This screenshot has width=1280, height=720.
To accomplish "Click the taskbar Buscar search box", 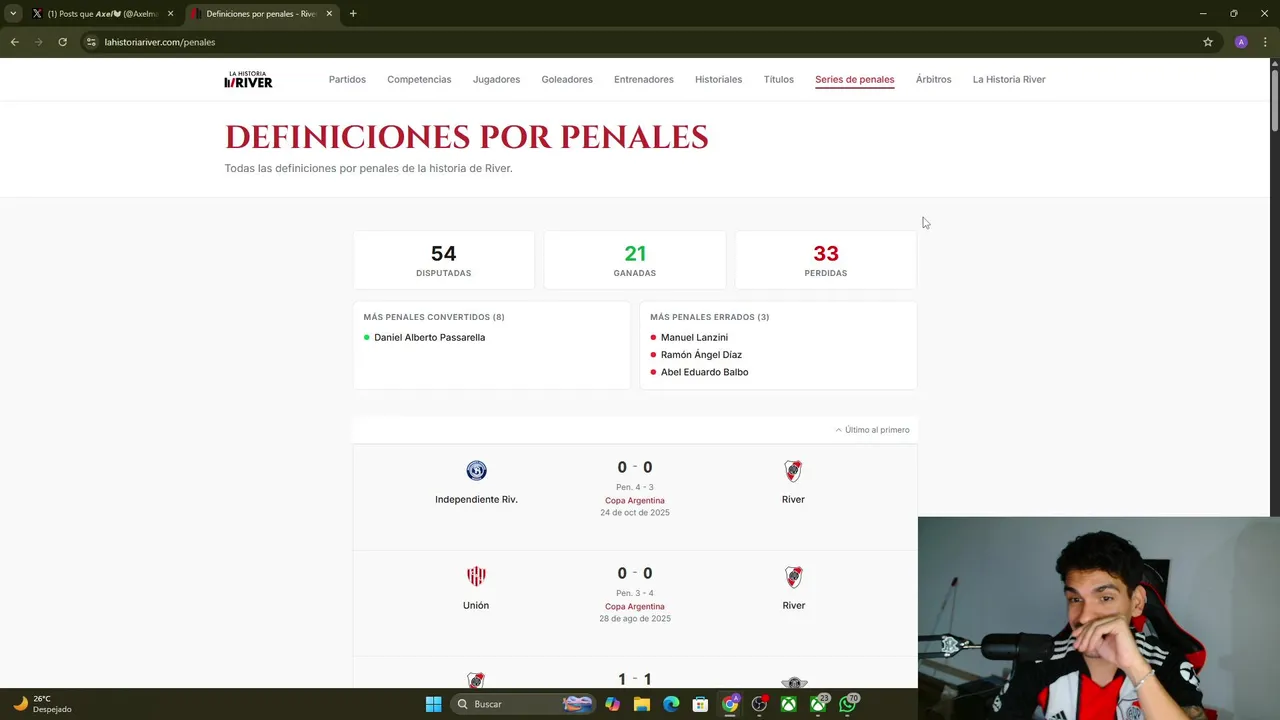I will (x=522, y=704).
